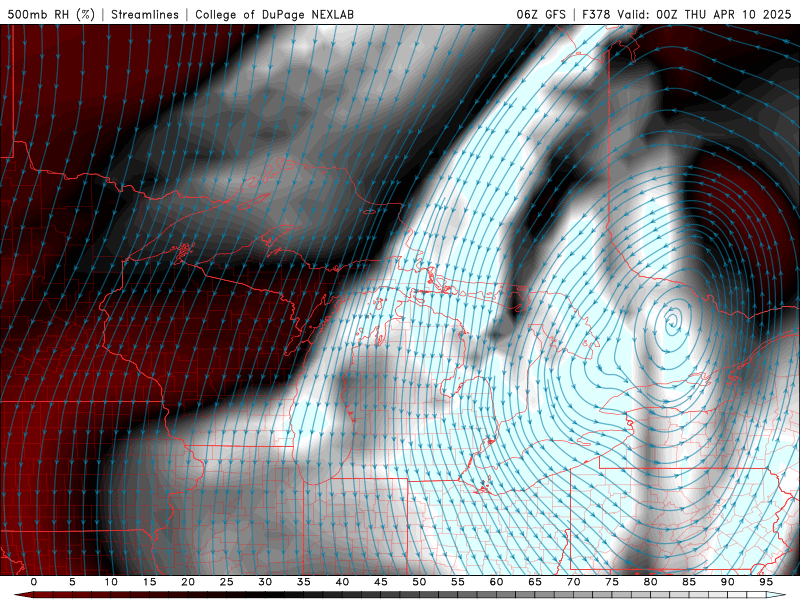Click the 'F378' forecast hour text

coord(596,14)
